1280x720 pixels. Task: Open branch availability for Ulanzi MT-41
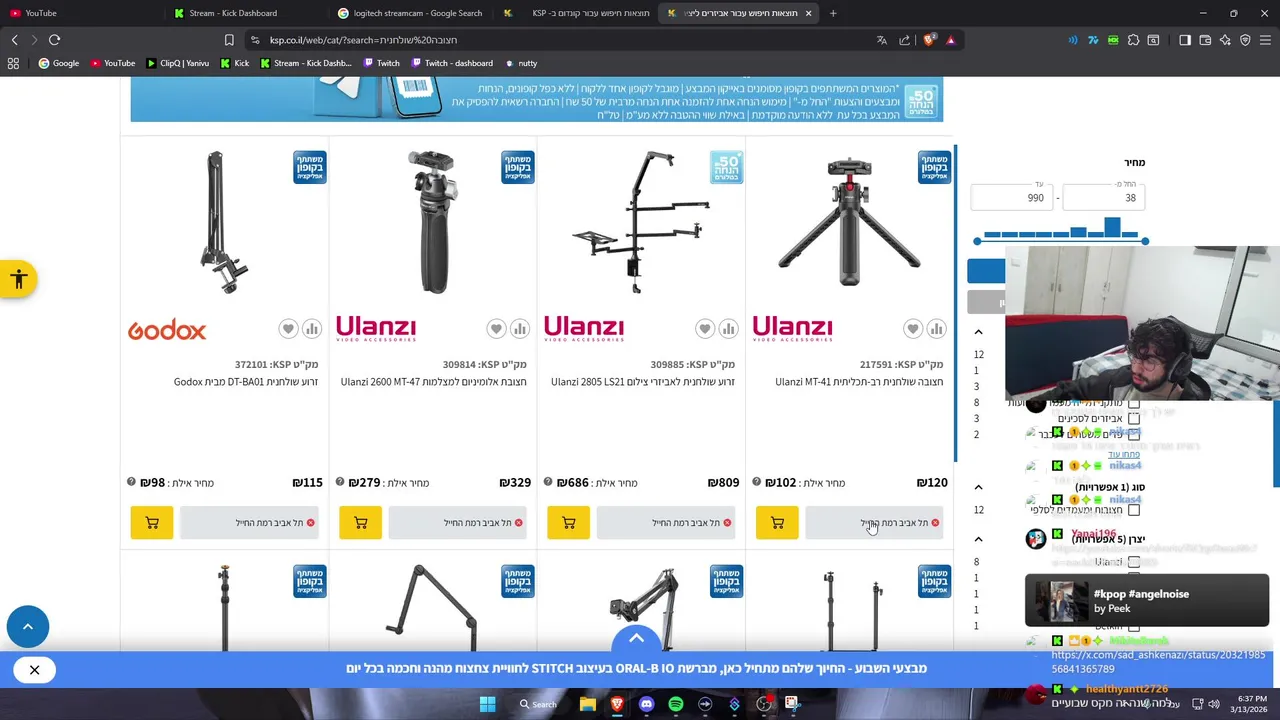coord(874,522)
